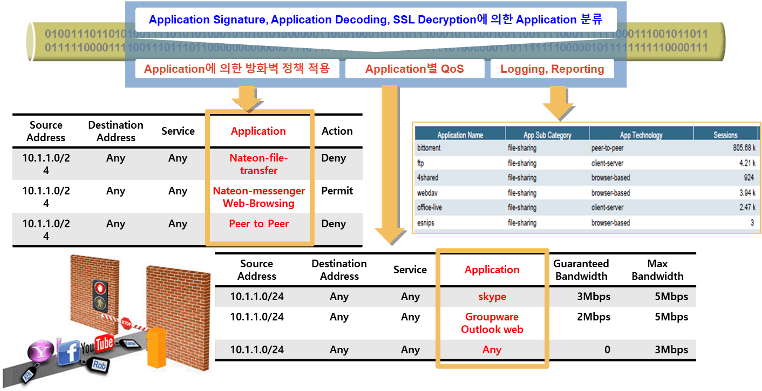Click the 'App Sub Category' column header
The height and width of the screenshot is (391, 762).
tap(547, 135)
